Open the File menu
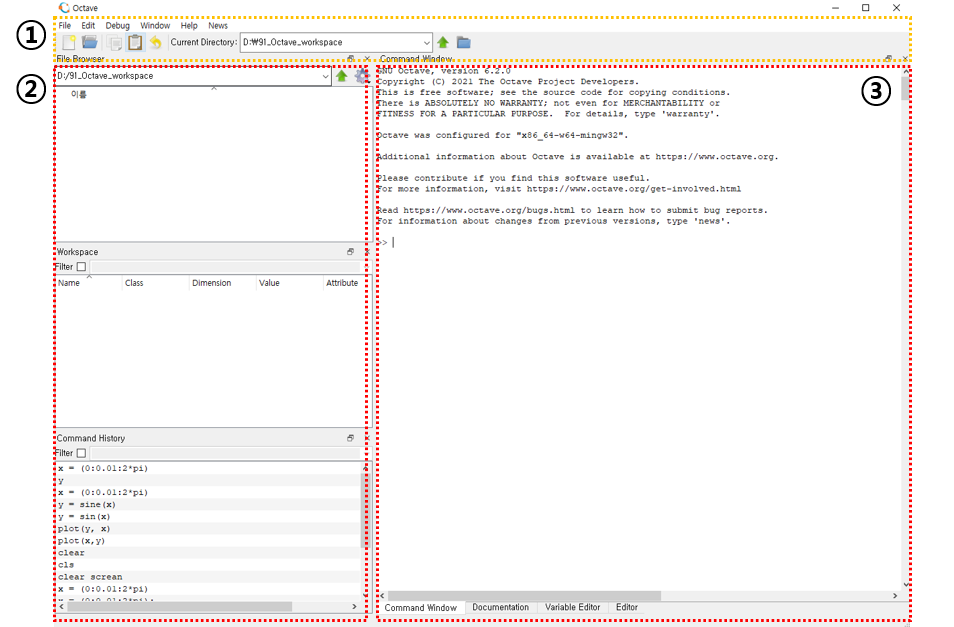Screen dimensions: 954x627 coord(64,26)
